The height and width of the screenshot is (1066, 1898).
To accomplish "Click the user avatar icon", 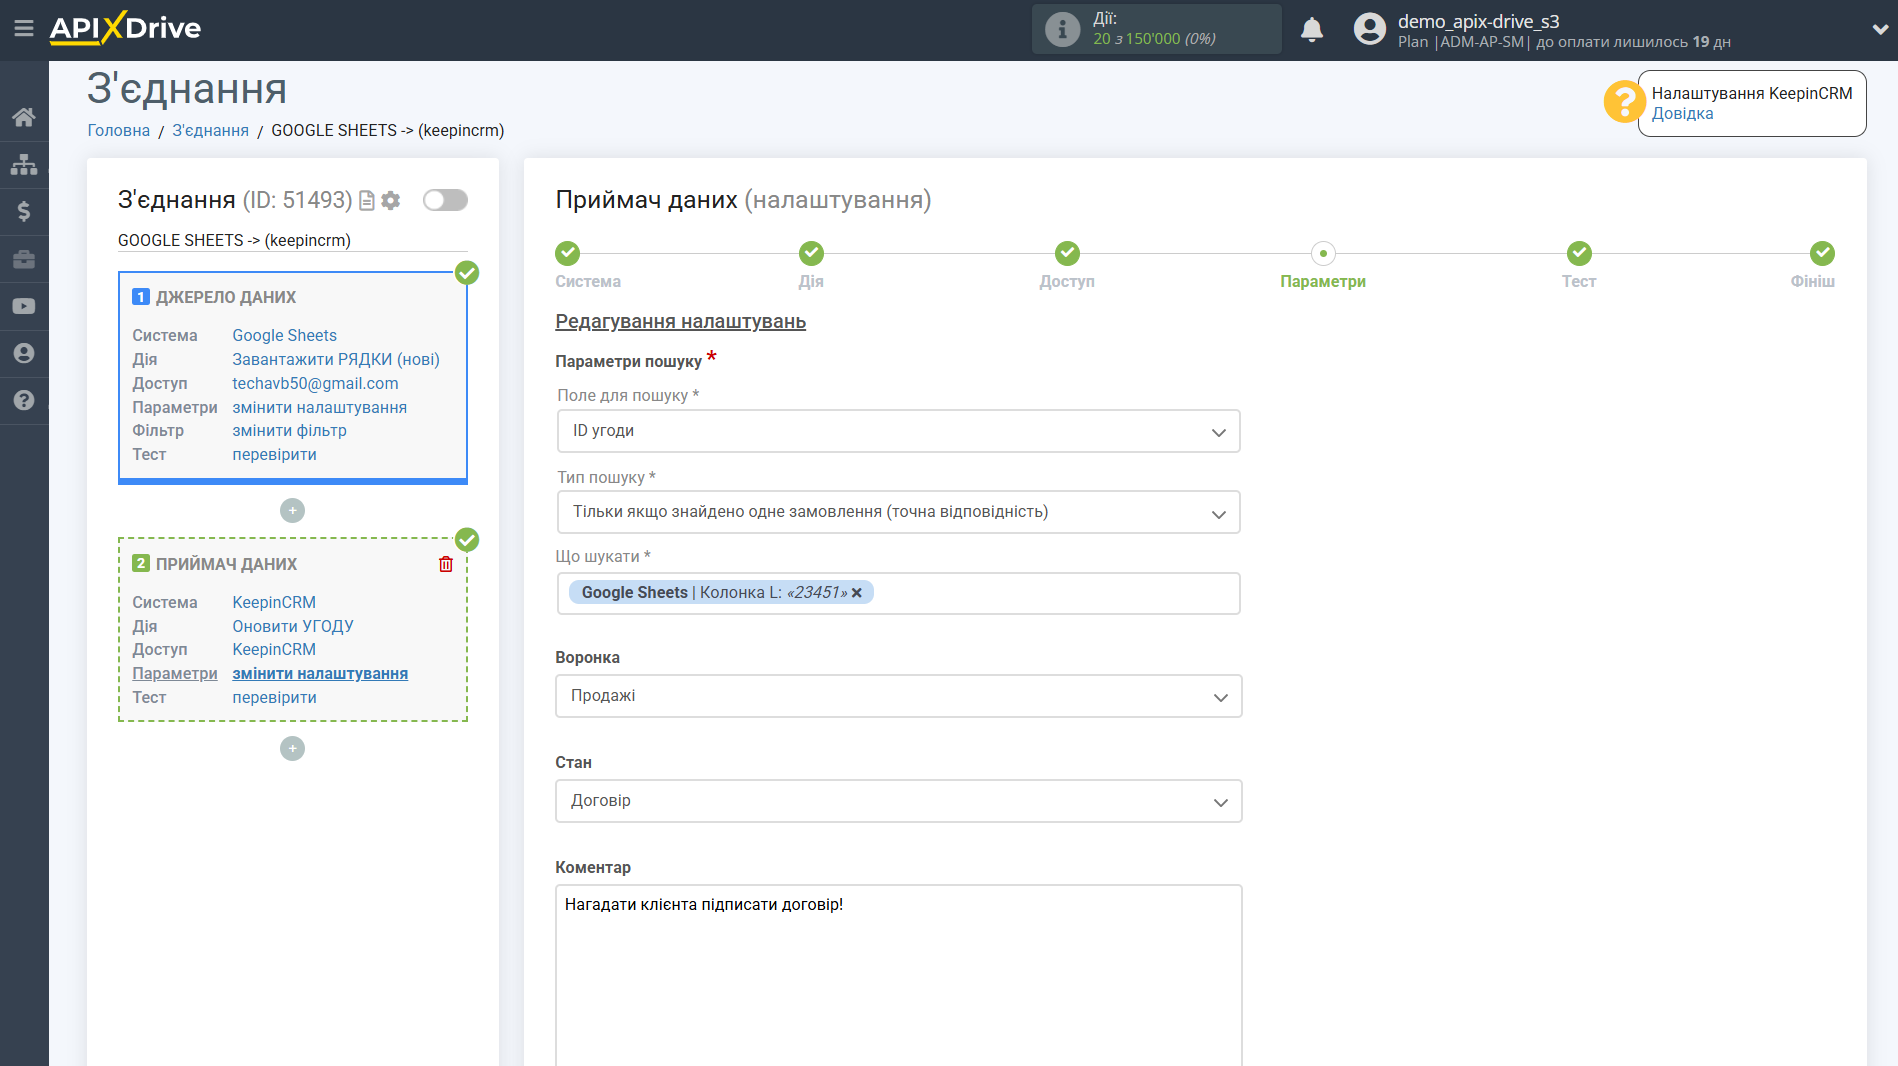I will click(x=1370, y=29).
